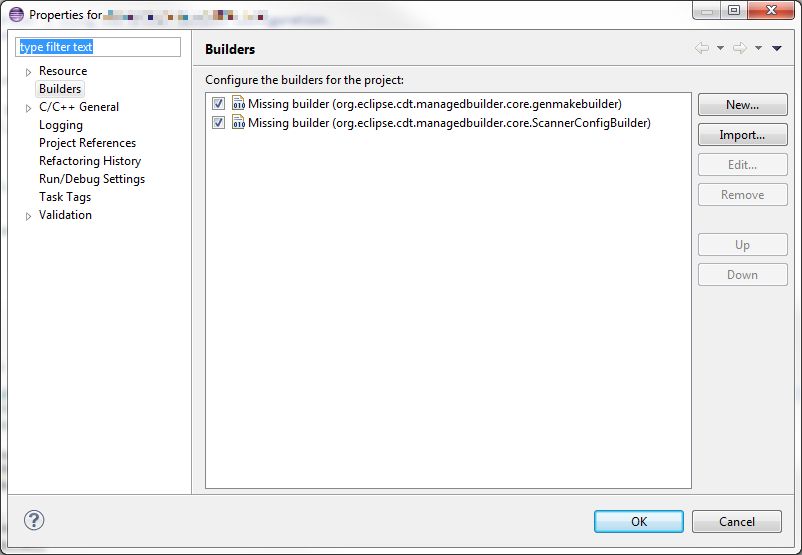The width and height of the screenshot is (802, 555).
Task: Open the C/C++ General page
Action: pyautogui.click(x=79, y=107)
